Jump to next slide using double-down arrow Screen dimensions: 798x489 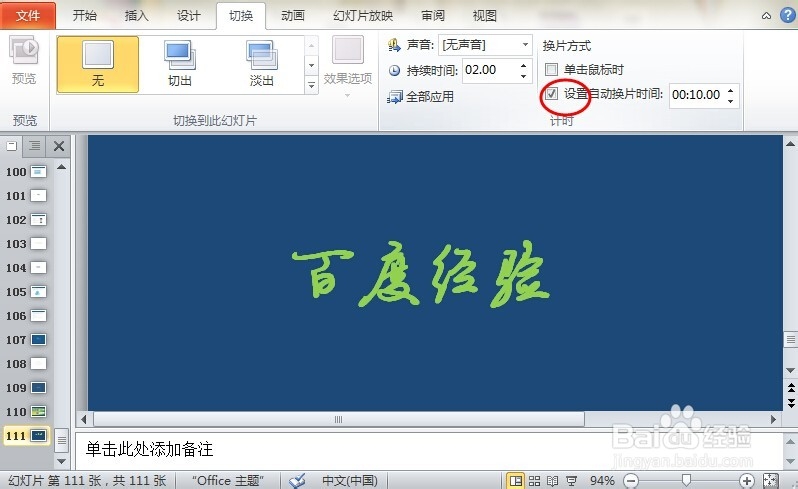pyautogui.click(x=791, y=403)
